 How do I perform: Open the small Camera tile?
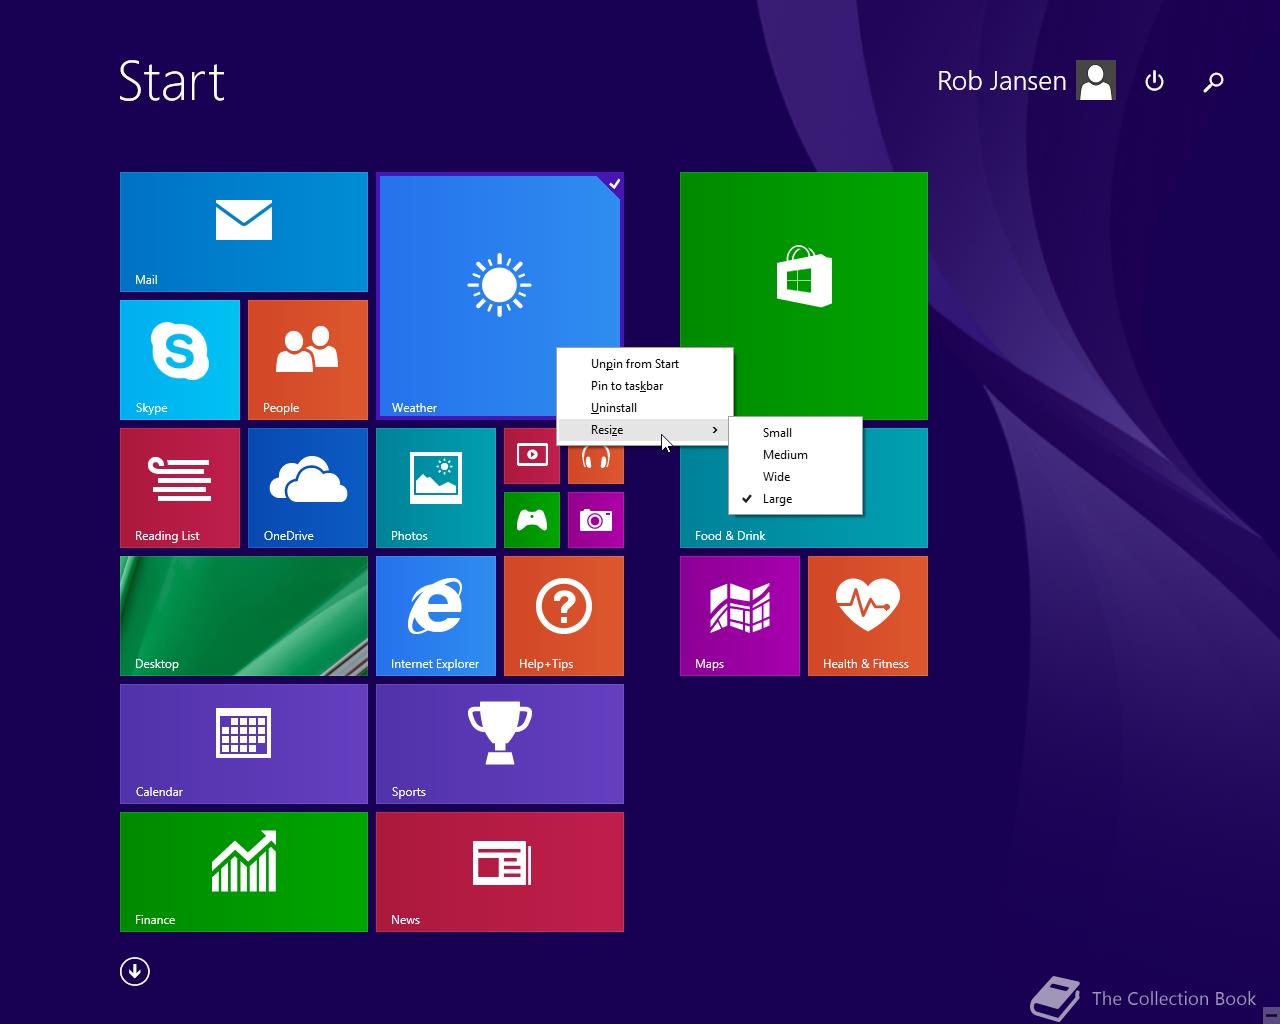(596, 520)
